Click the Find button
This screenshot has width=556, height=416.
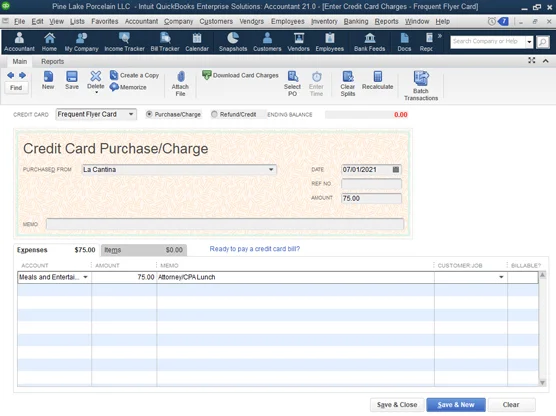[x=16, y=88]
